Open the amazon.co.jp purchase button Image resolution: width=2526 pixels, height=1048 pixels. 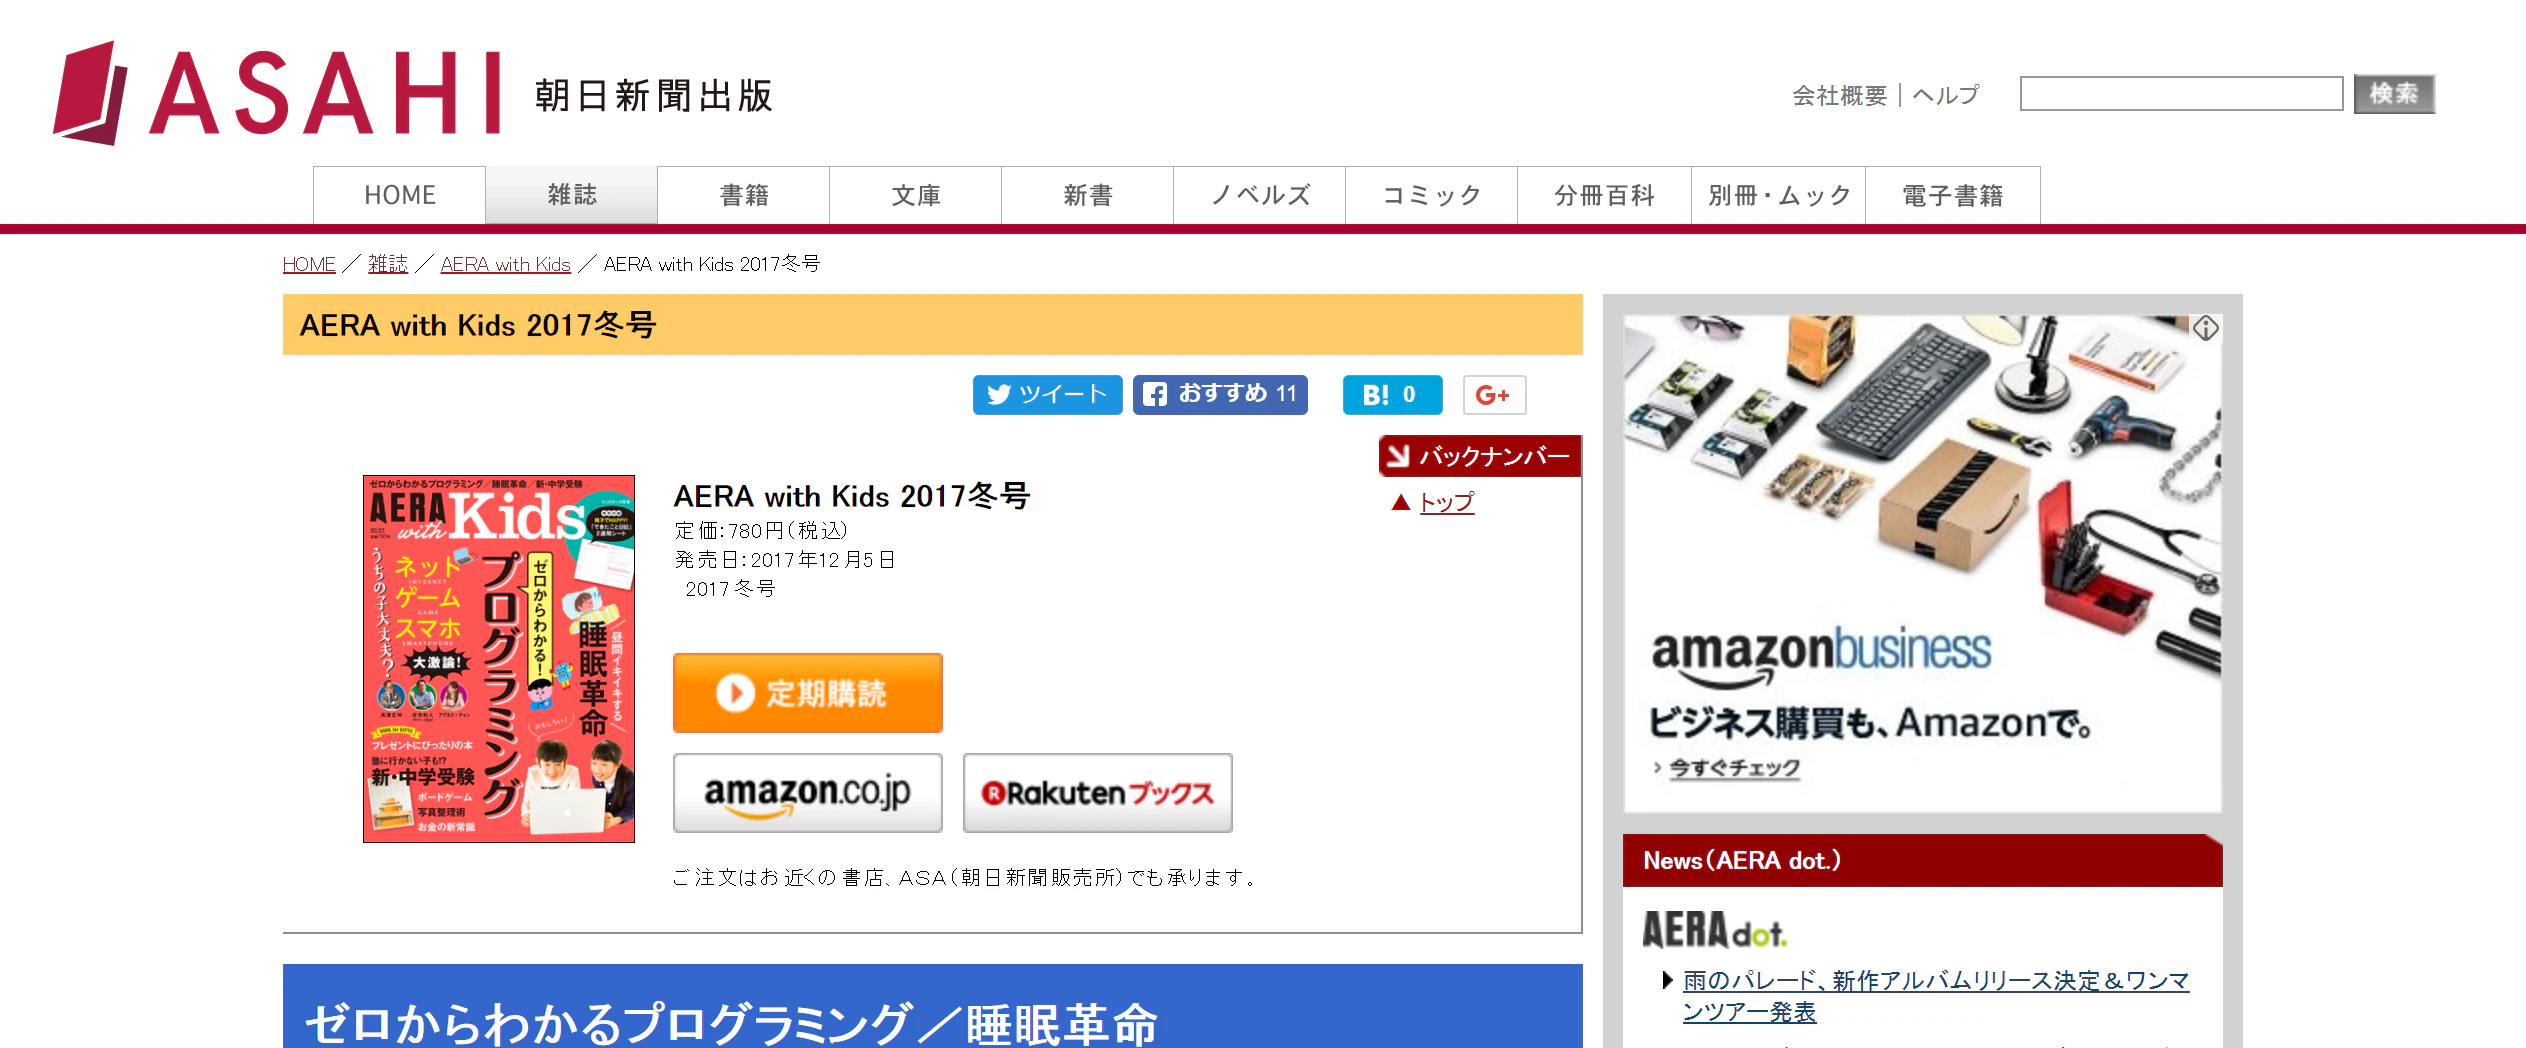[x=808, y=793]
